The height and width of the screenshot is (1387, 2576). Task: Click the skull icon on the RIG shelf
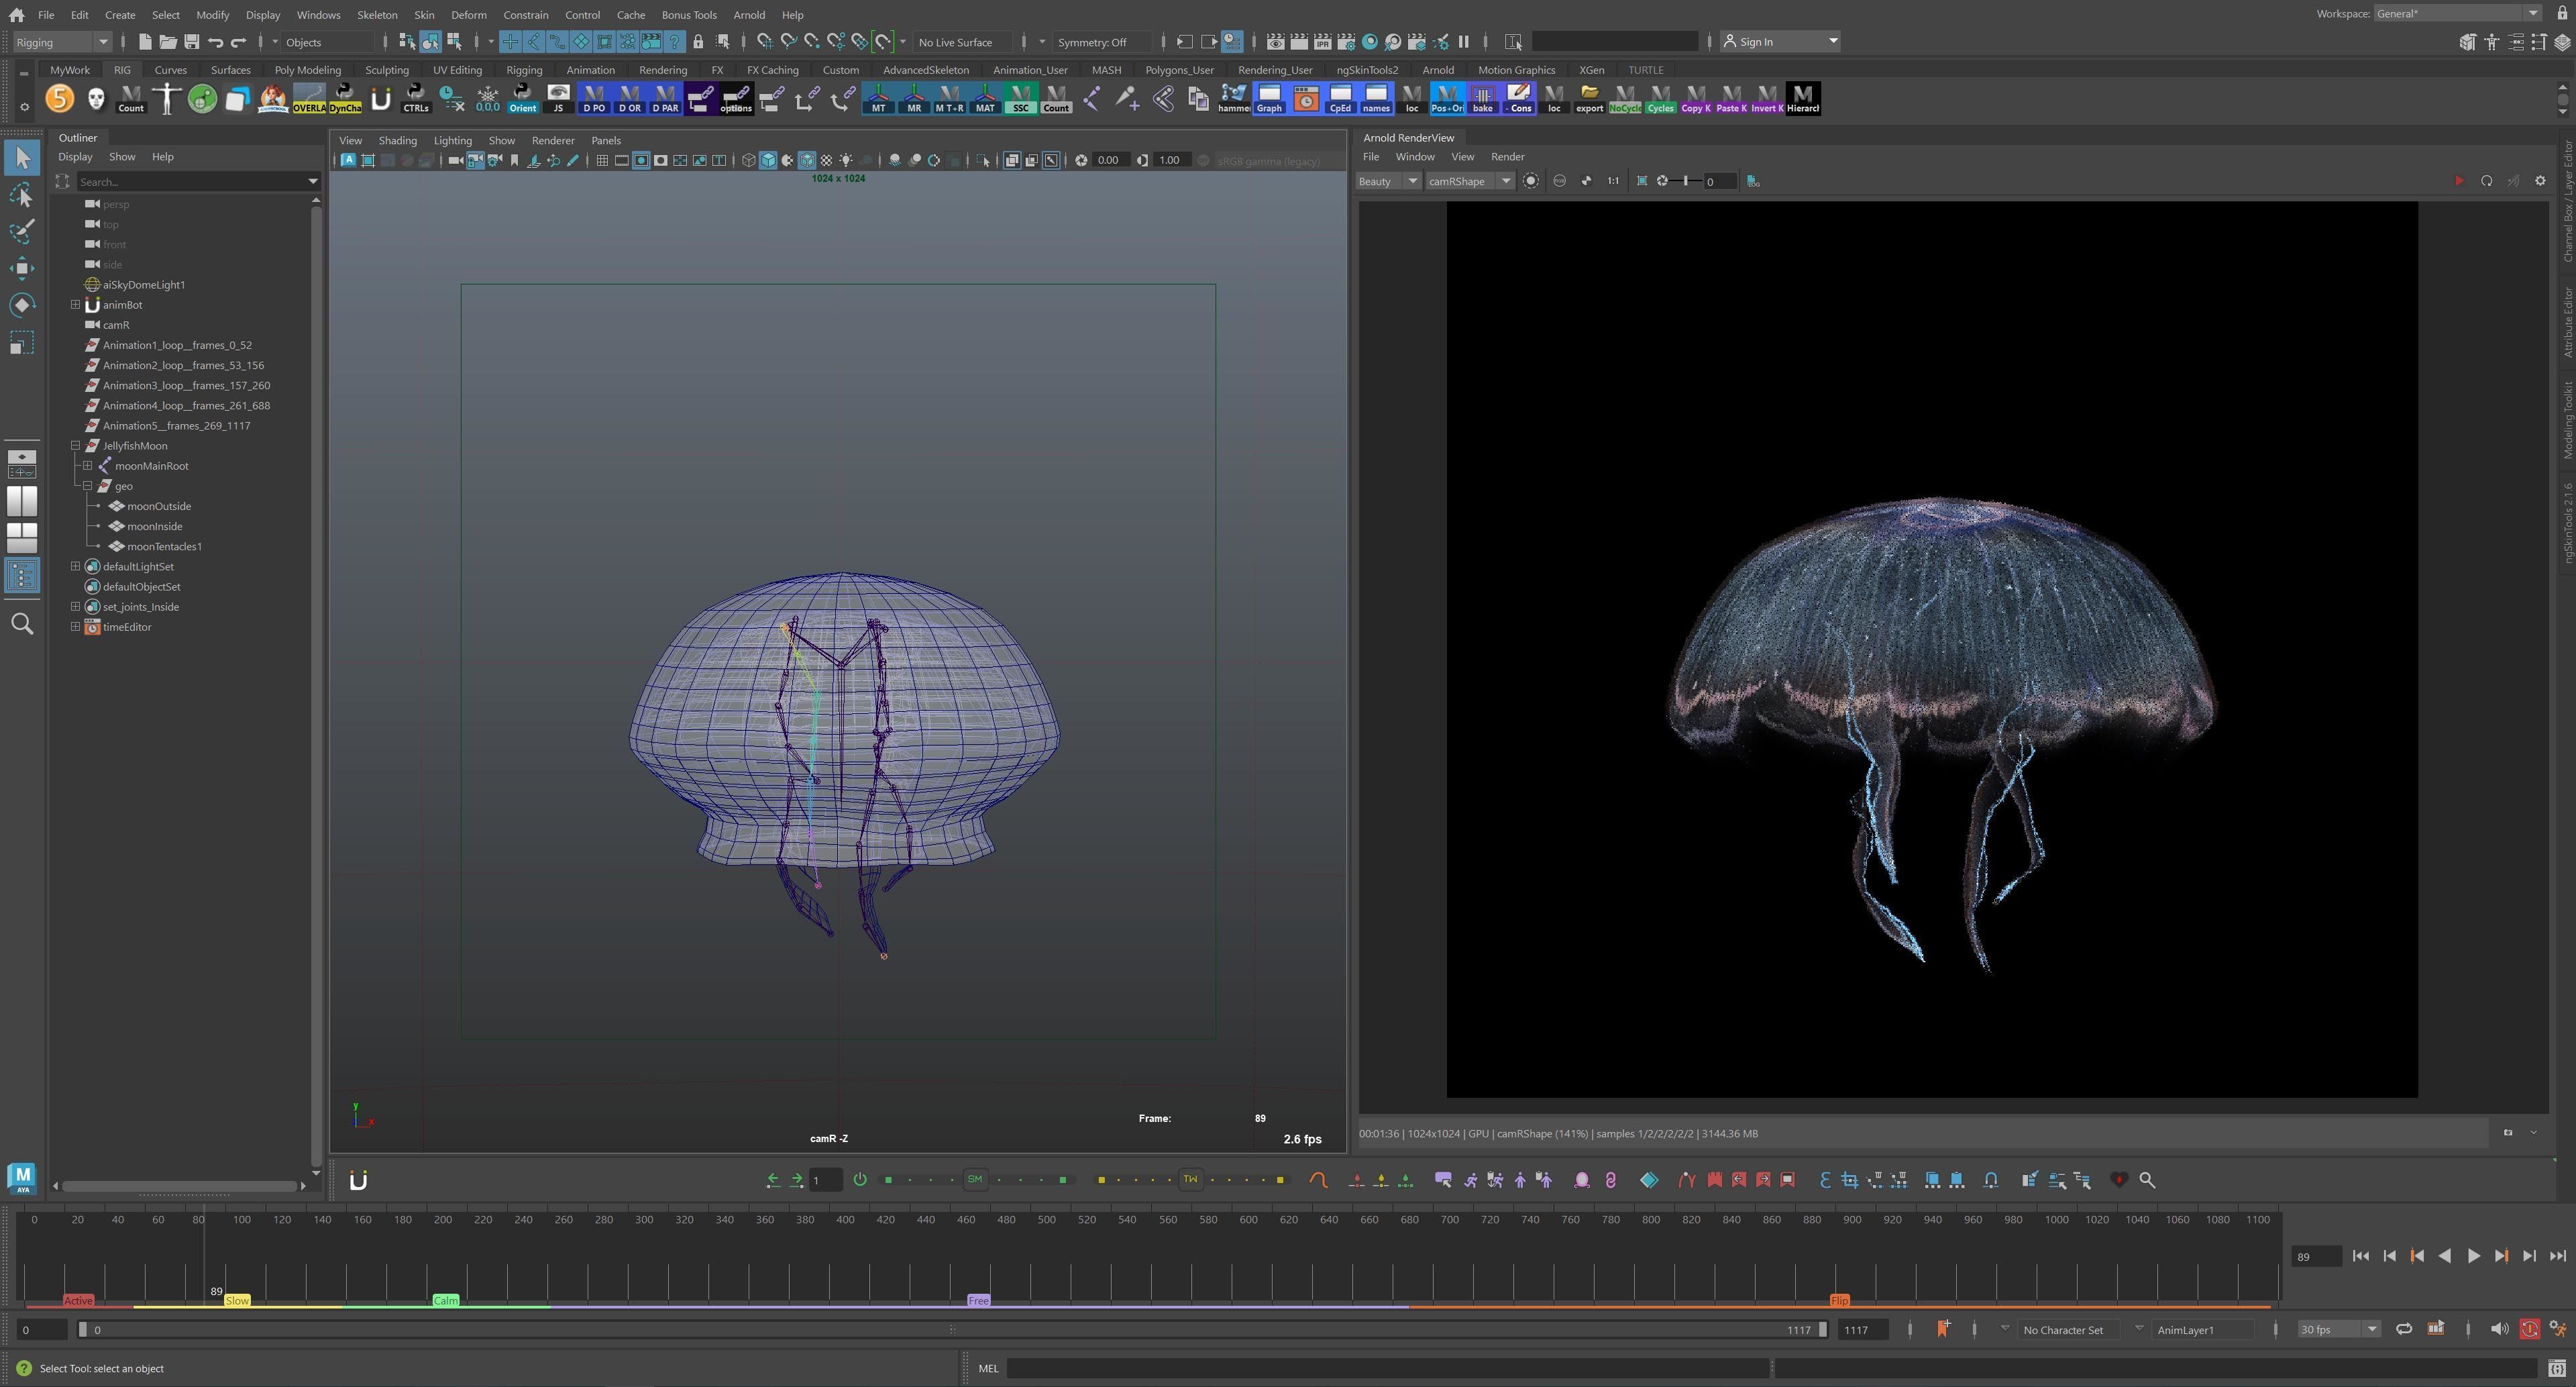coord(96,98)
